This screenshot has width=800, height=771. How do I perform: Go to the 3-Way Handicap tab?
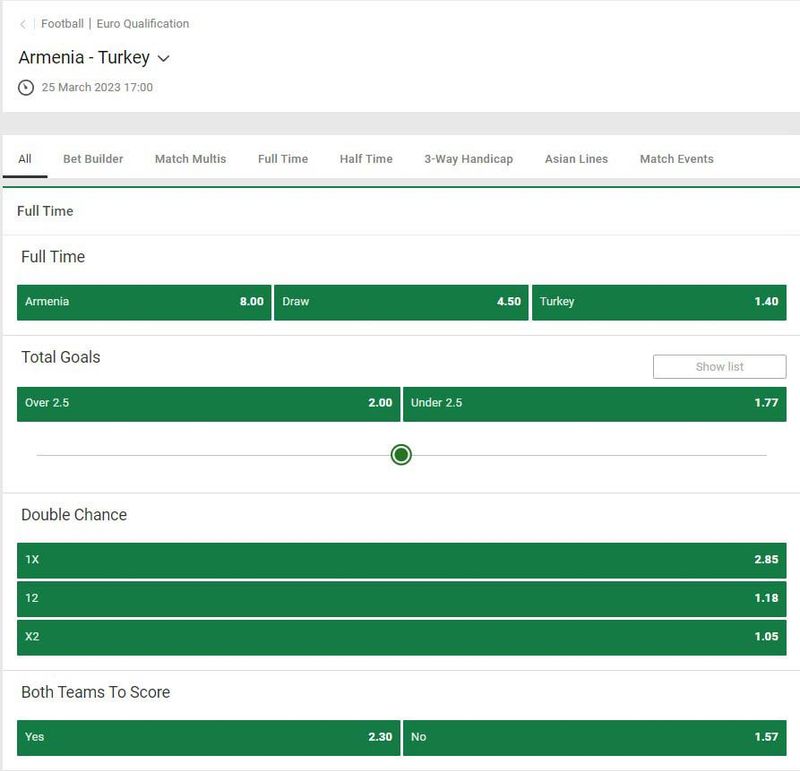pyautogui.click(x=468, y=159)
